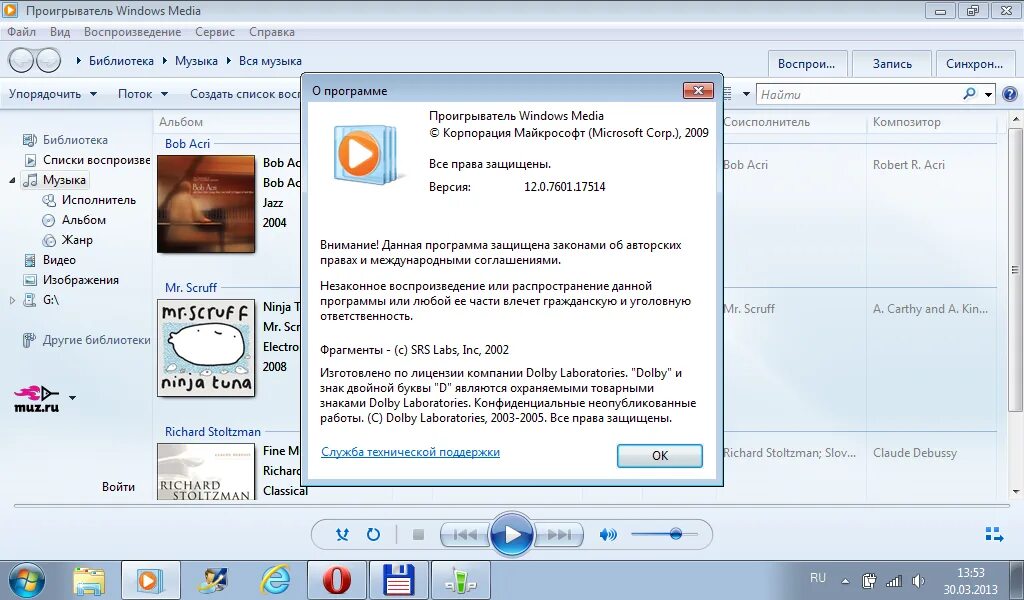The image size is (1024, 600).
Task: Mute the player volume
Action: pos(607,535)
